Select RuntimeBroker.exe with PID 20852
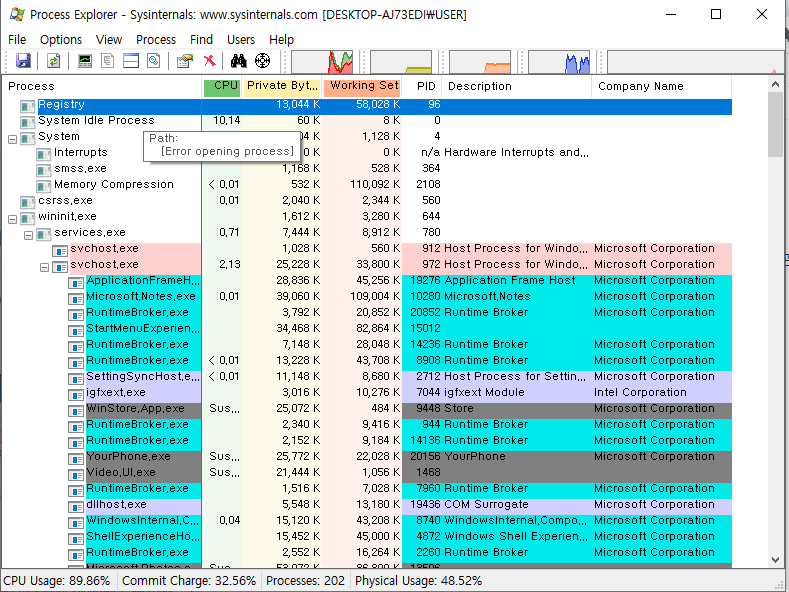The height and width of the screenshot is (592, 789). pos(367,313)
